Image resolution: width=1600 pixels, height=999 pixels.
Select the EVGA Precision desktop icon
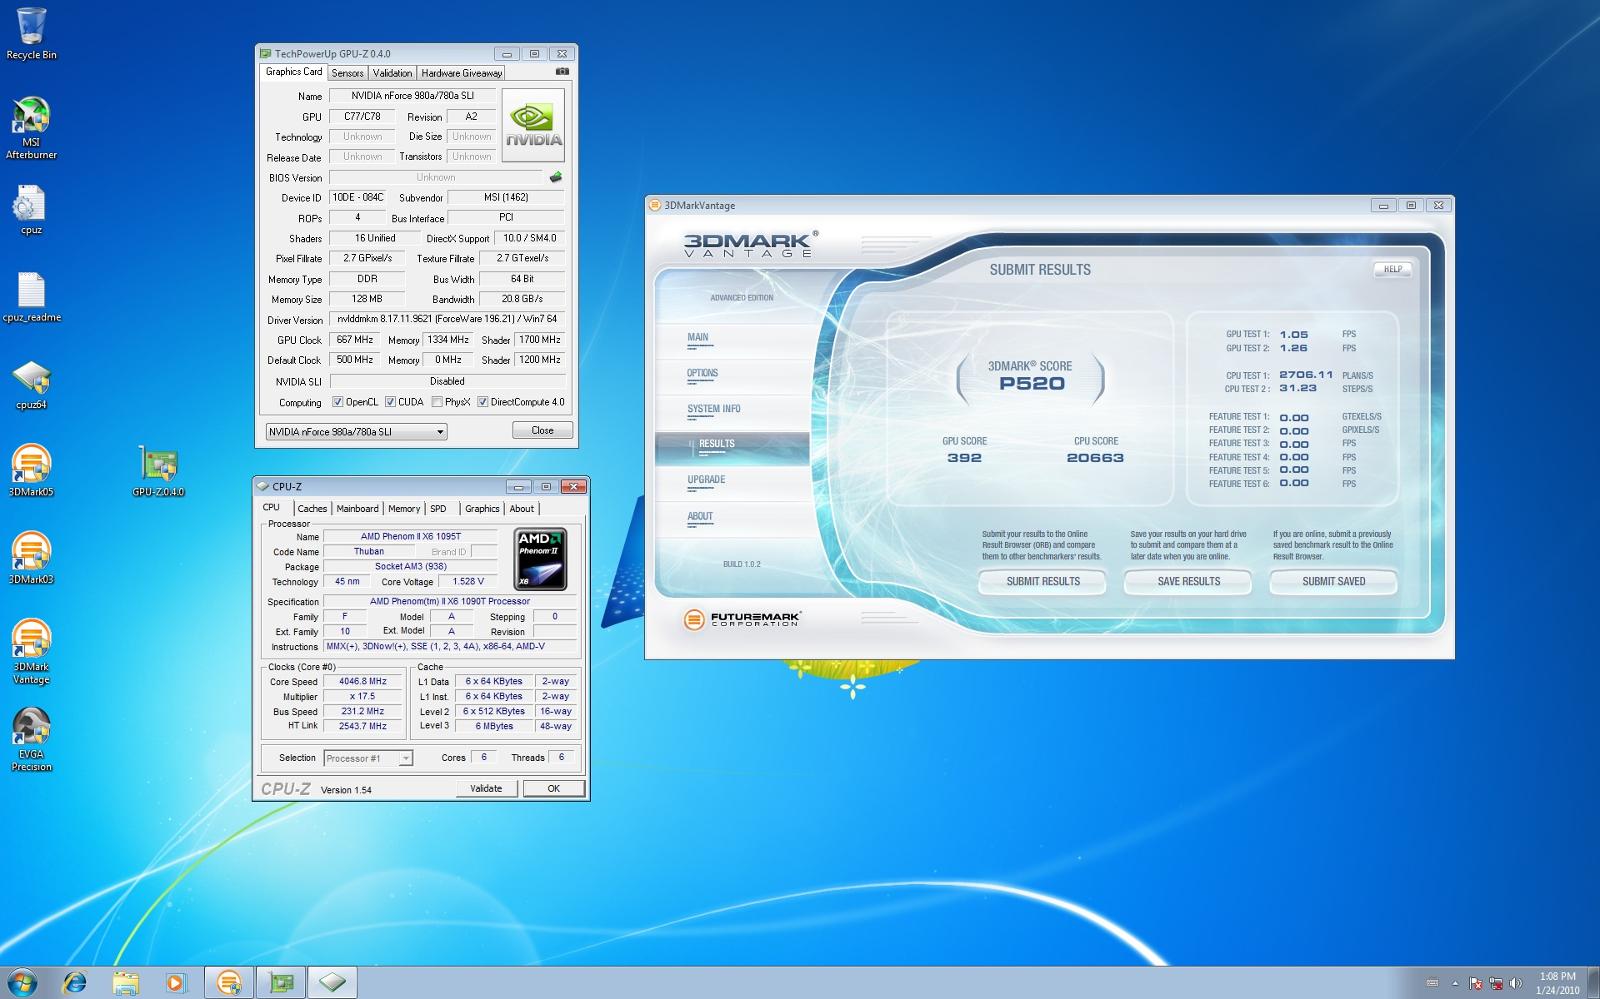31,739
